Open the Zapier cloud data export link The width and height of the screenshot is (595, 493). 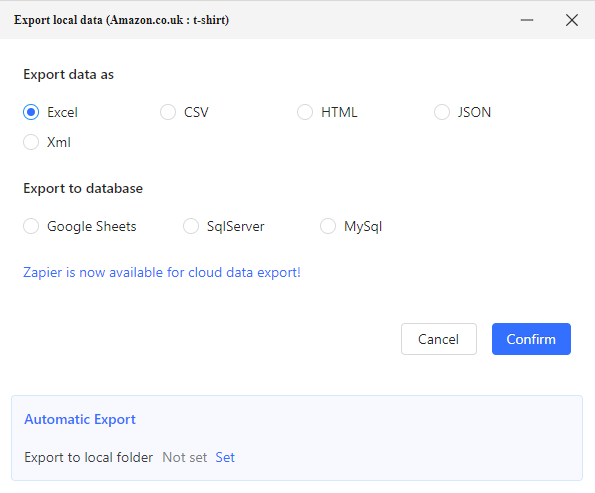(x=162, y=272)
